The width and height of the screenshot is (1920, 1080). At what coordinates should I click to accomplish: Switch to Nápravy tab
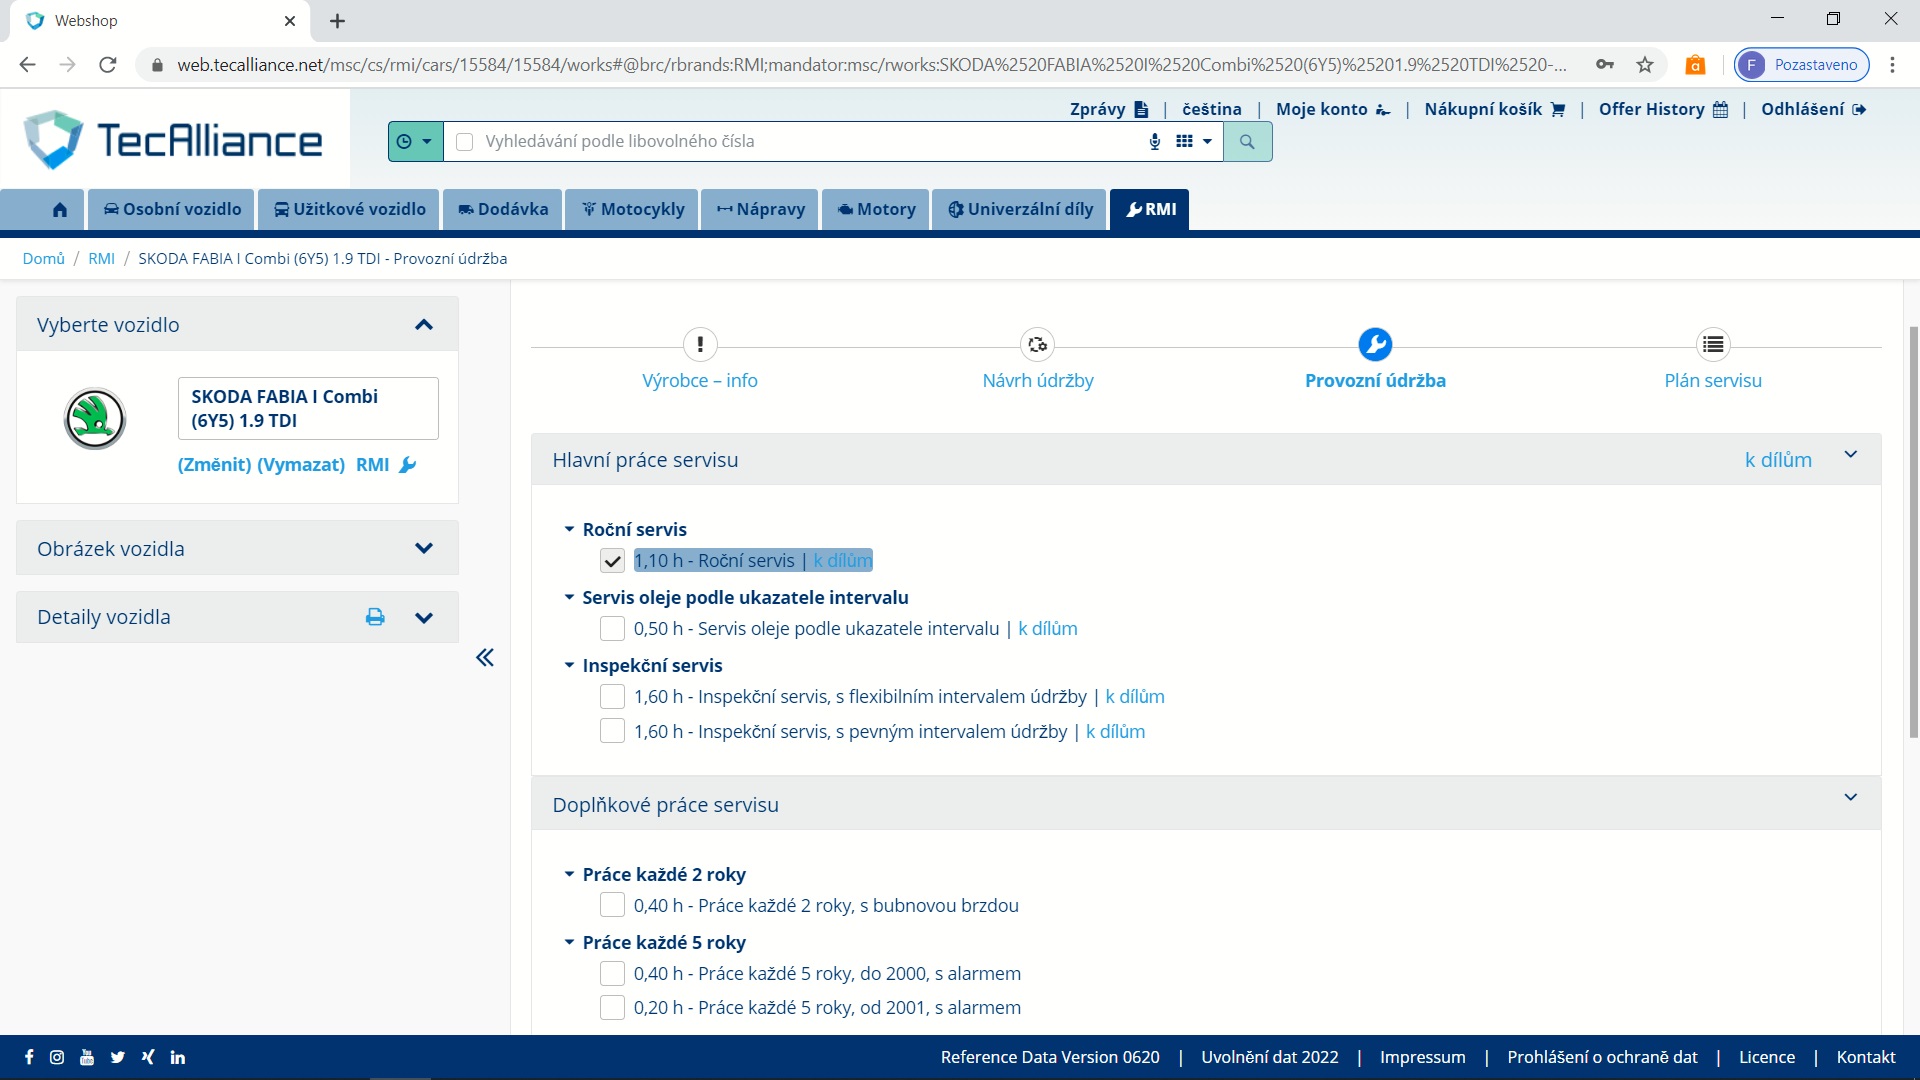(760, 209)
